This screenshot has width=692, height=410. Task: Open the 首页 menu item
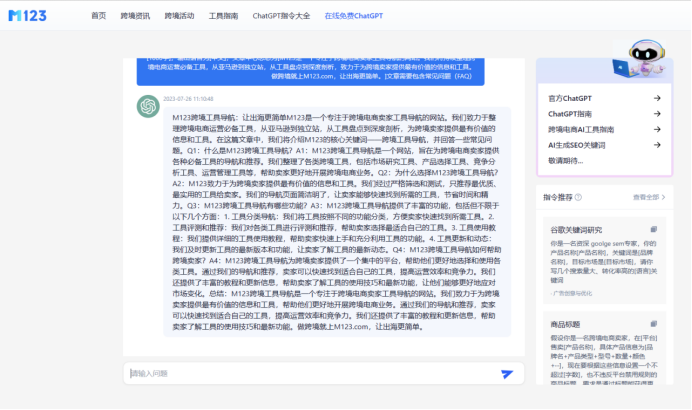[98, 16]
